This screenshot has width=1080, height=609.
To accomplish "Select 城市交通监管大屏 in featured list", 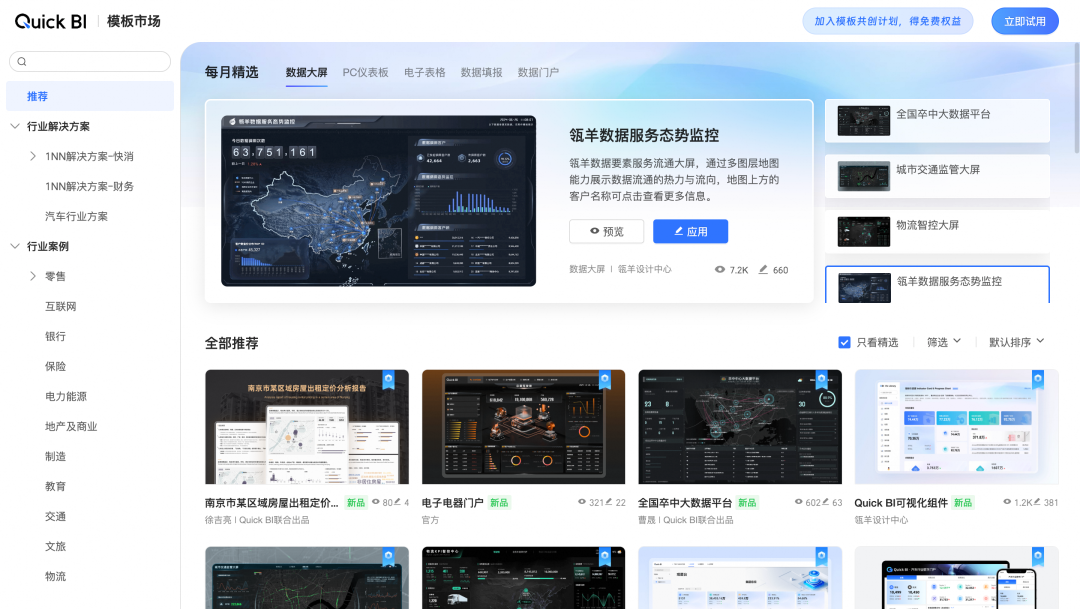I will (937, 176).
